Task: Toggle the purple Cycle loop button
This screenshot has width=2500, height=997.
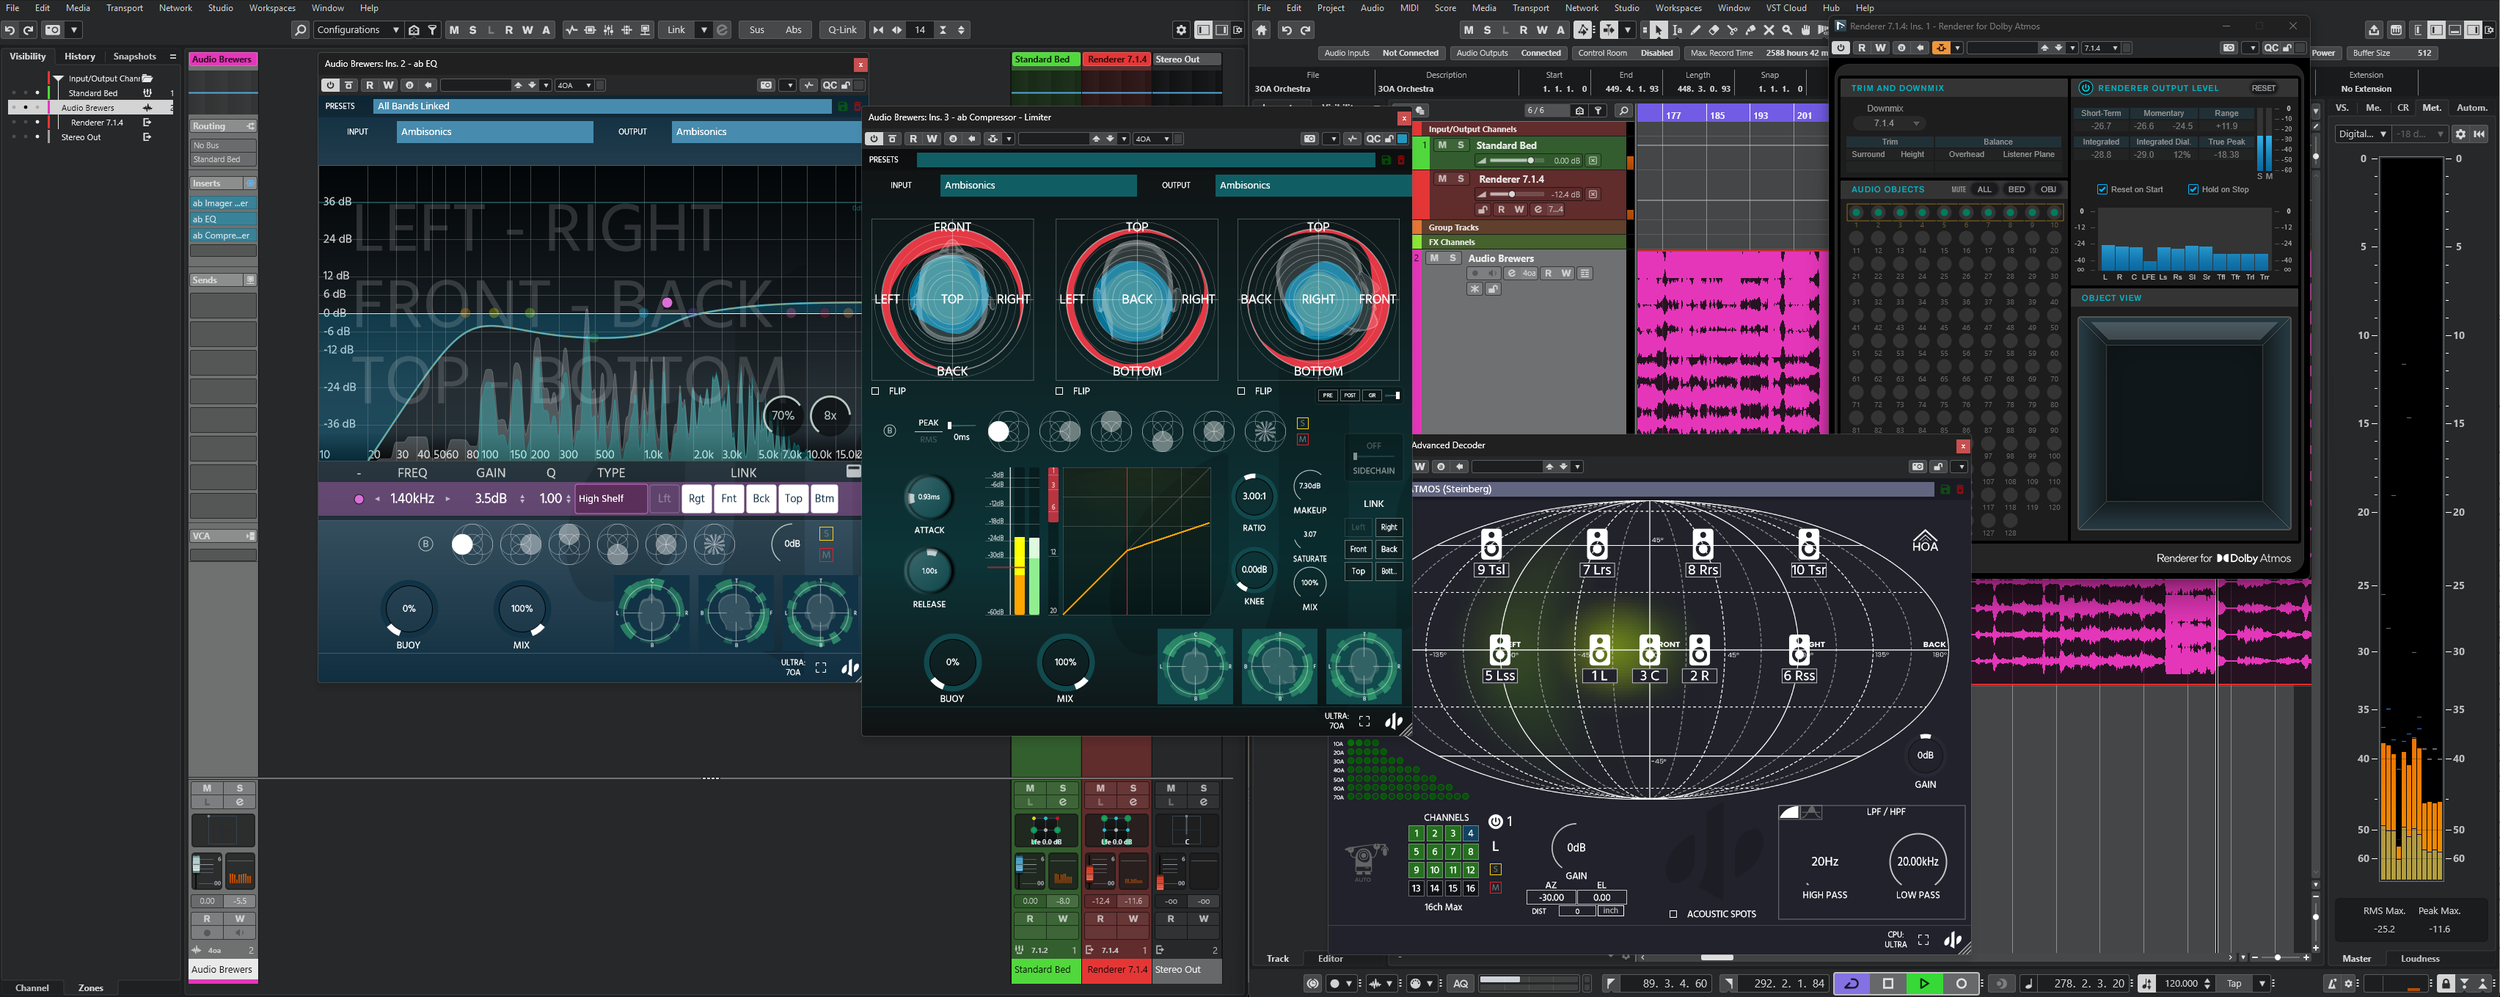Action: [1851, 984]
